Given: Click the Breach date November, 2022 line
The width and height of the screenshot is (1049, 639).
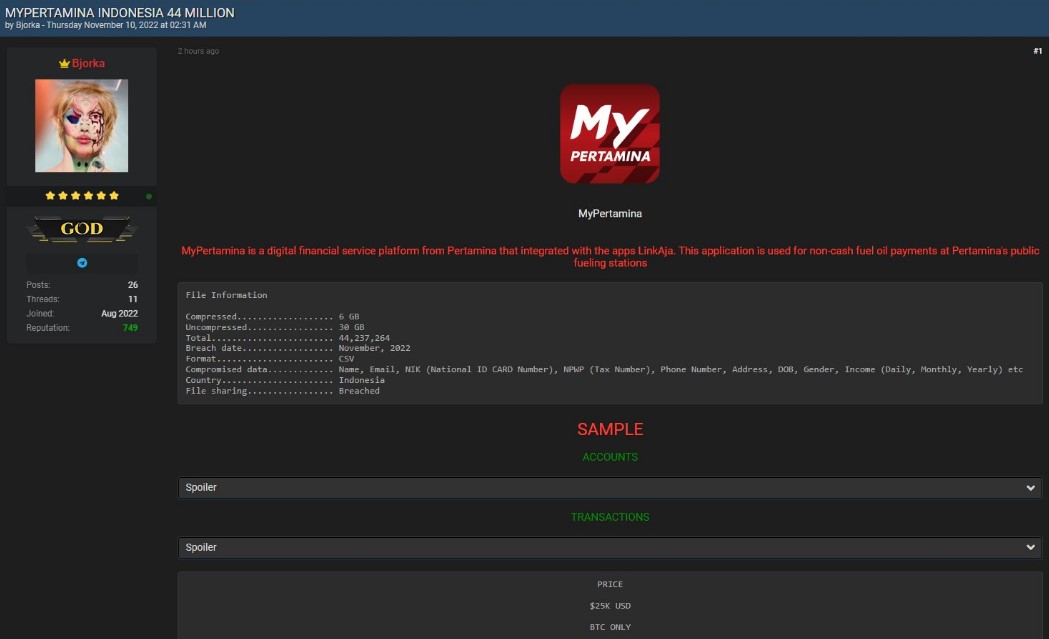Looking at the screenshot, I should tap(298, 348).
